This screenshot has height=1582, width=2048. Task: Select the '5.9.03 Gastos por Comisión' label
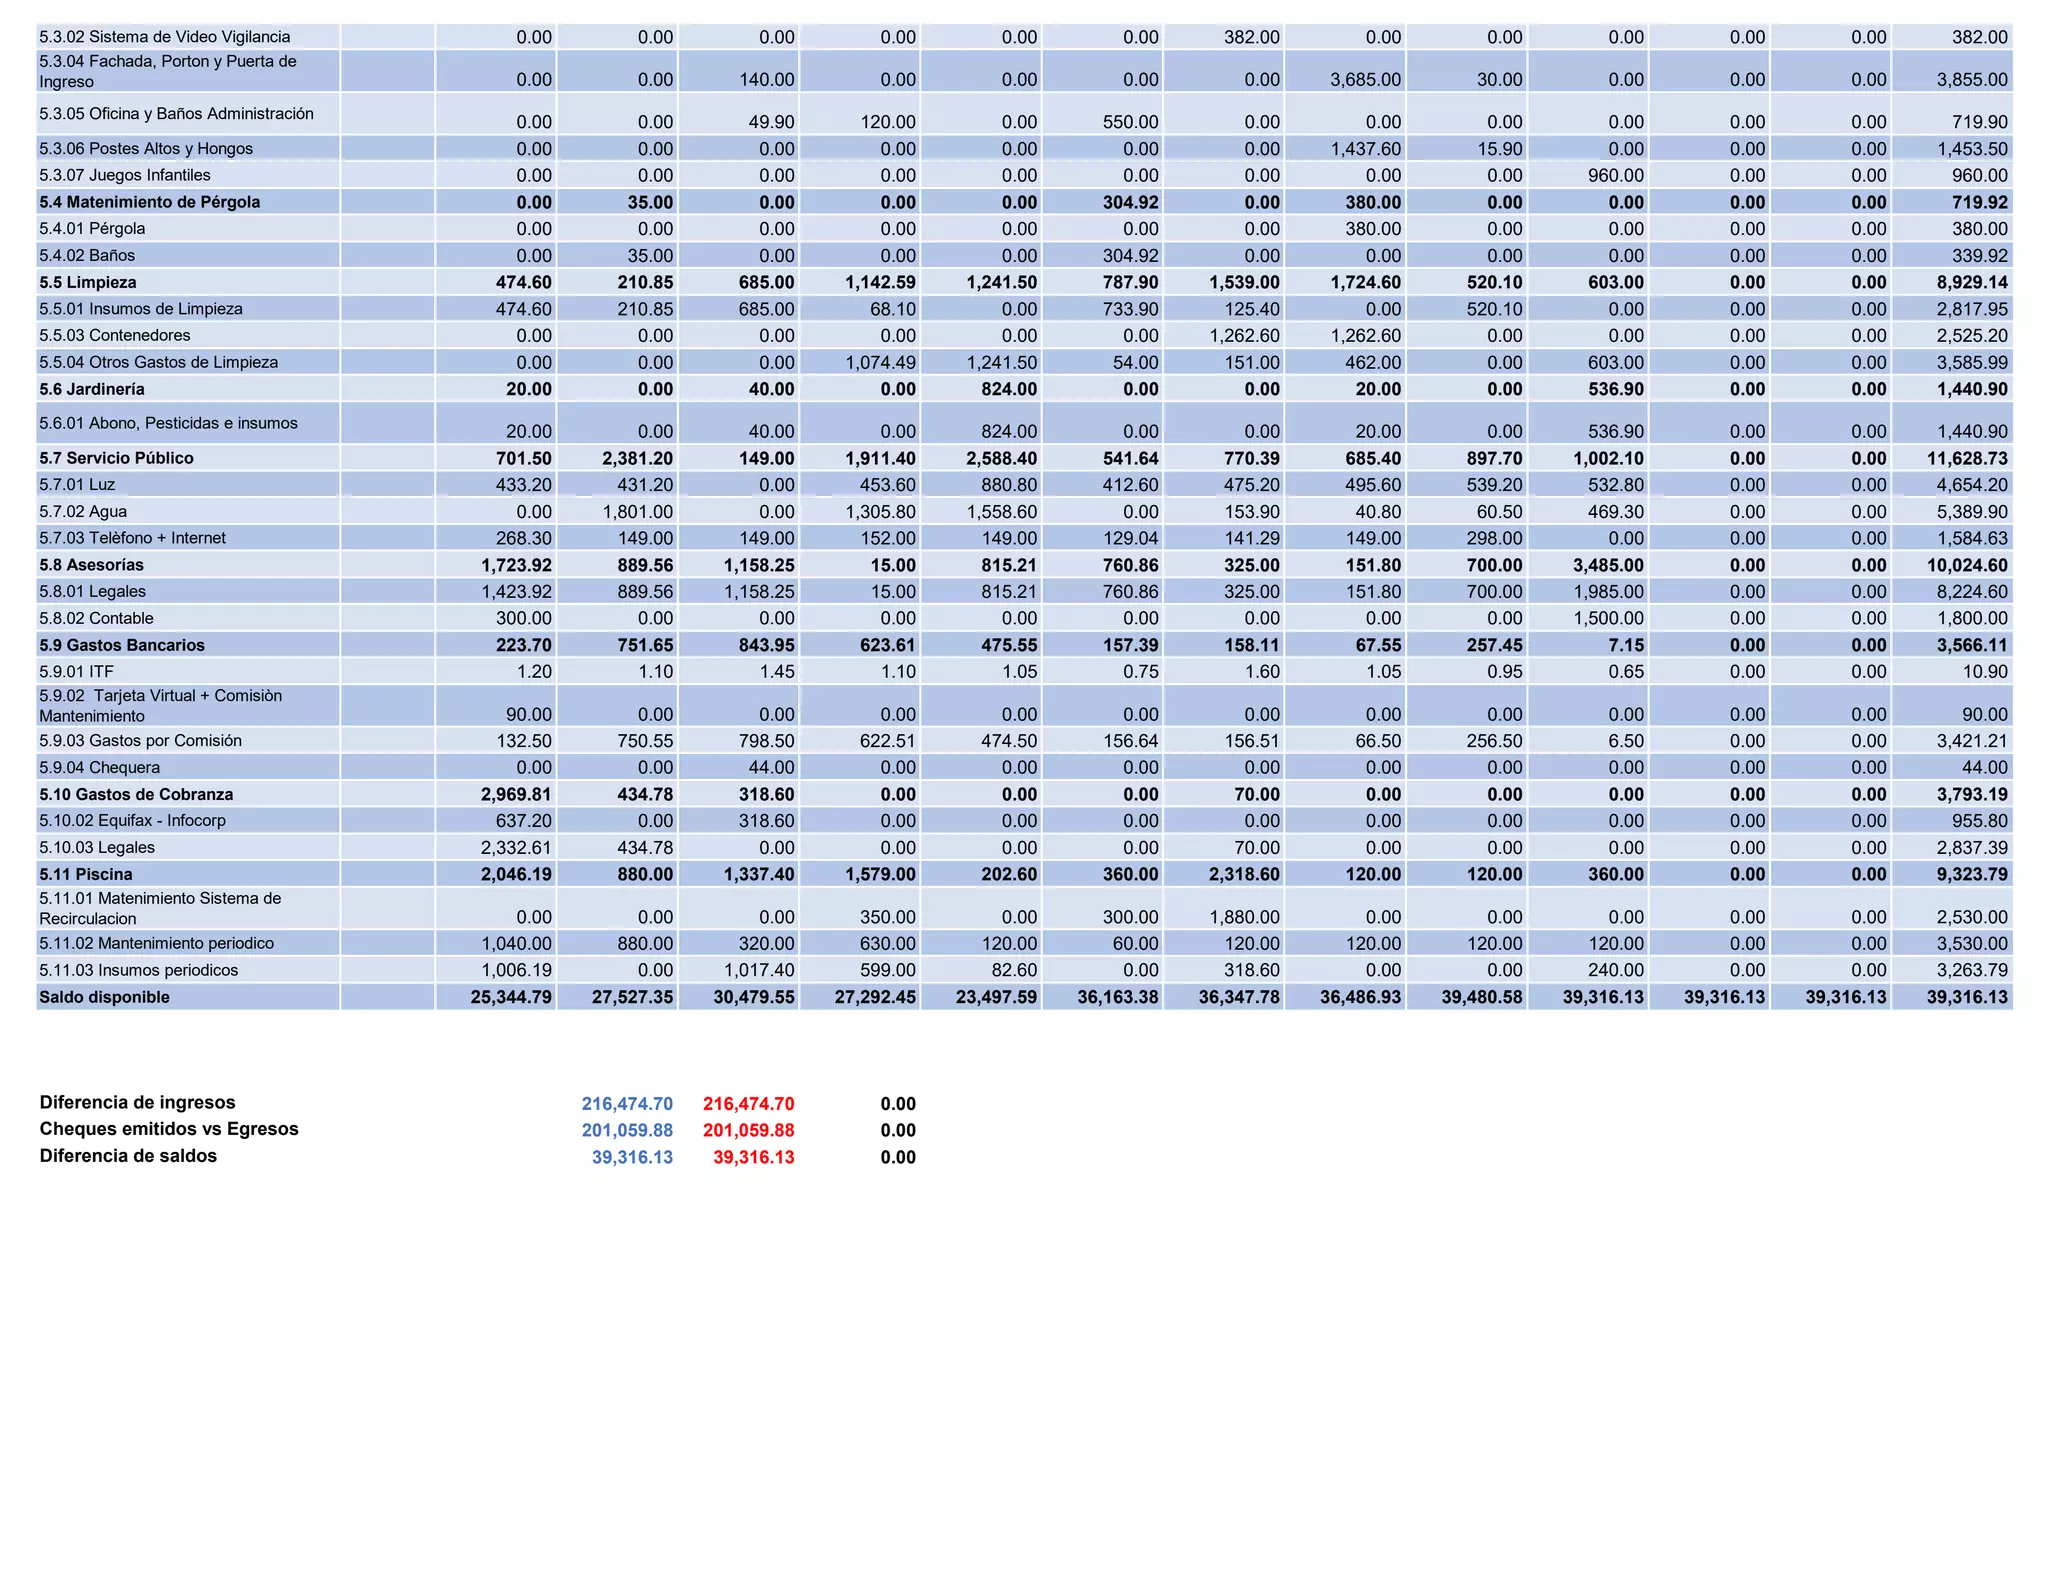141,741
